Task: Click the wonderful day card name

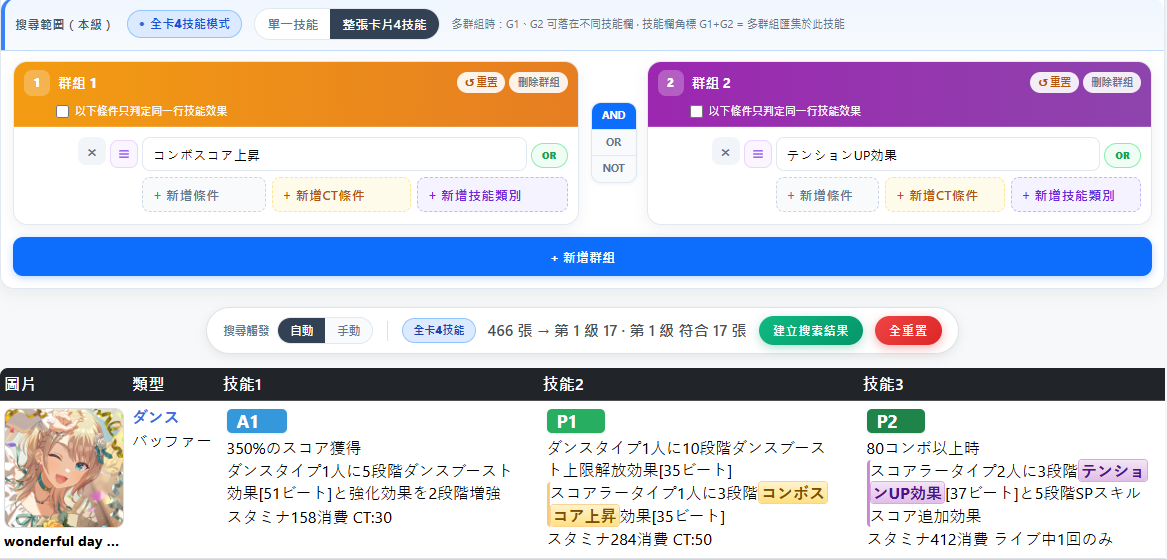Action: 62,541
